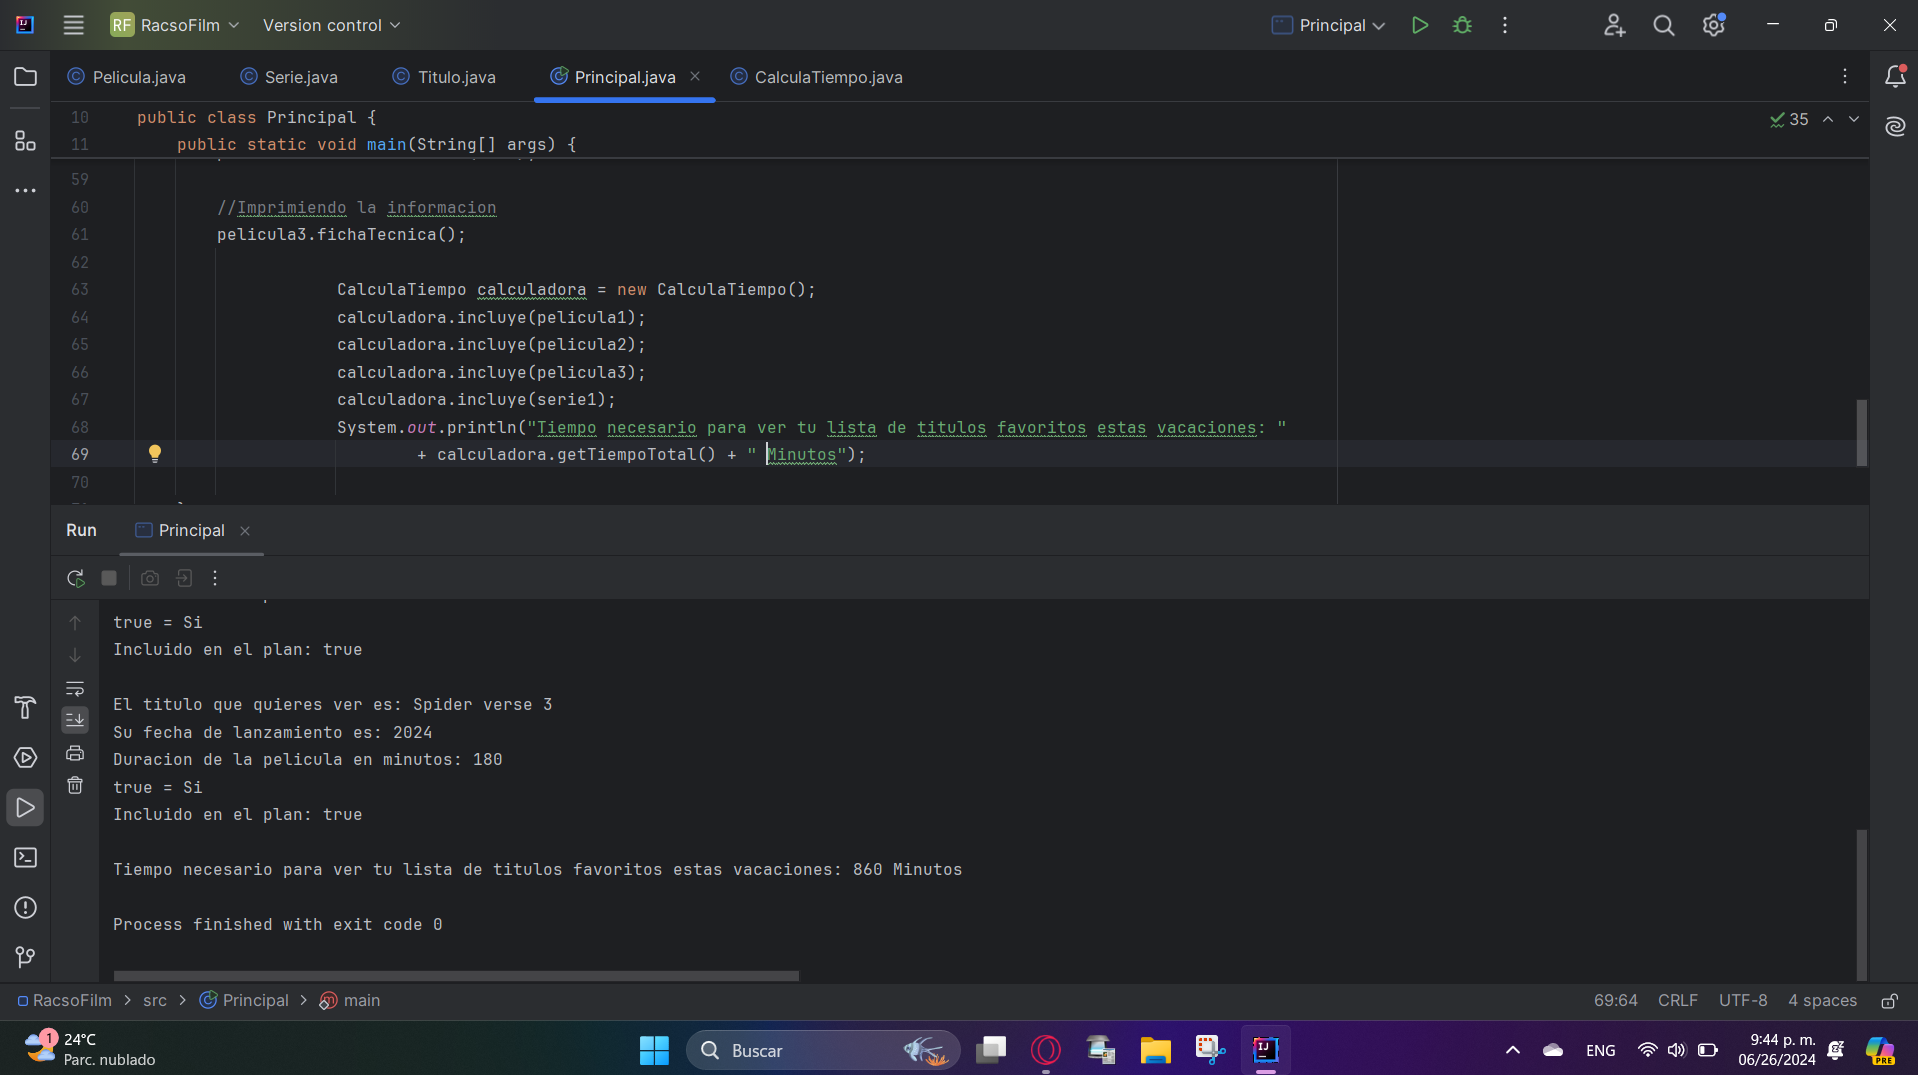Open the Problems tool window

(x=26, y=908)
